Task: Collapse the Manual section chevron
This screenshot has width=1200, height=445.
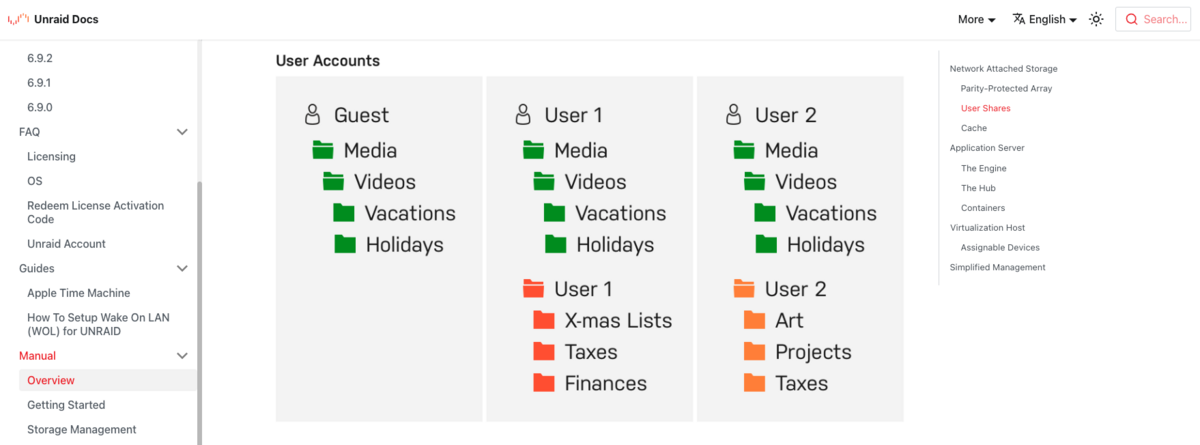Action: coord(182,356)
